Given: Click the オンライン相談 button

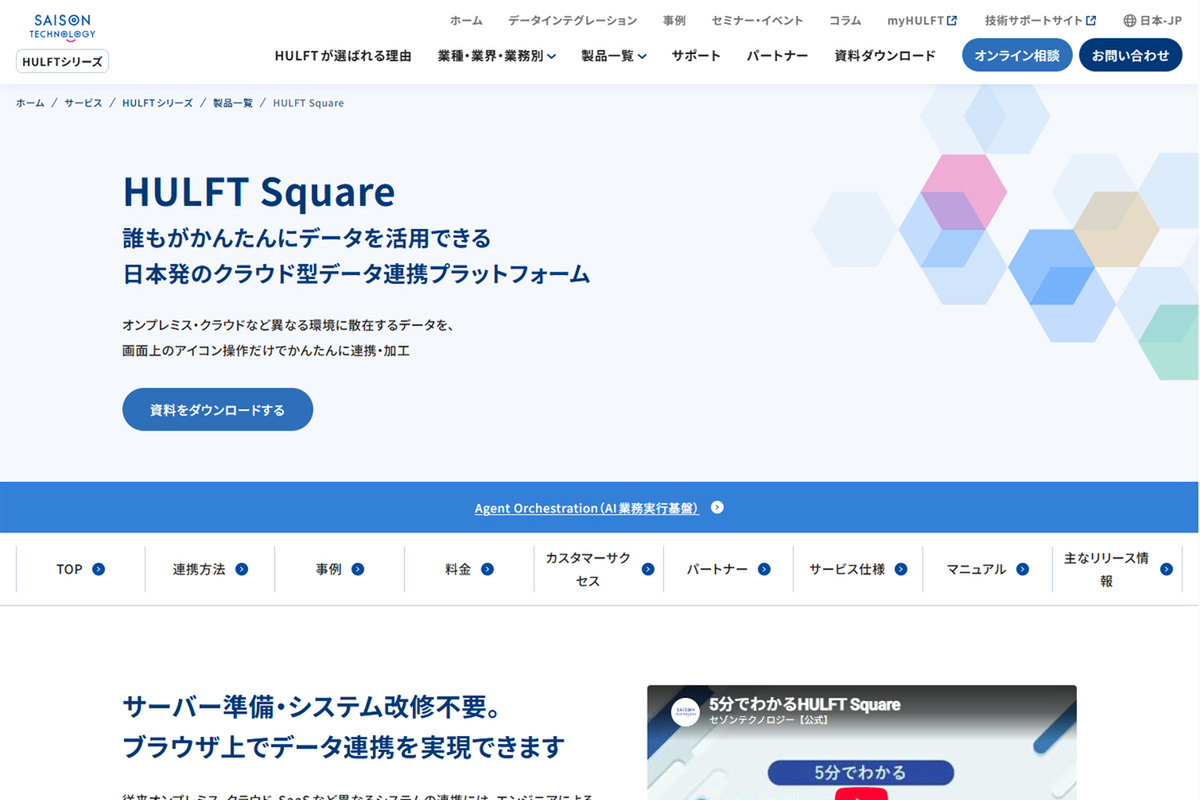Looking at the screenshot, I should click(1017, 55).
